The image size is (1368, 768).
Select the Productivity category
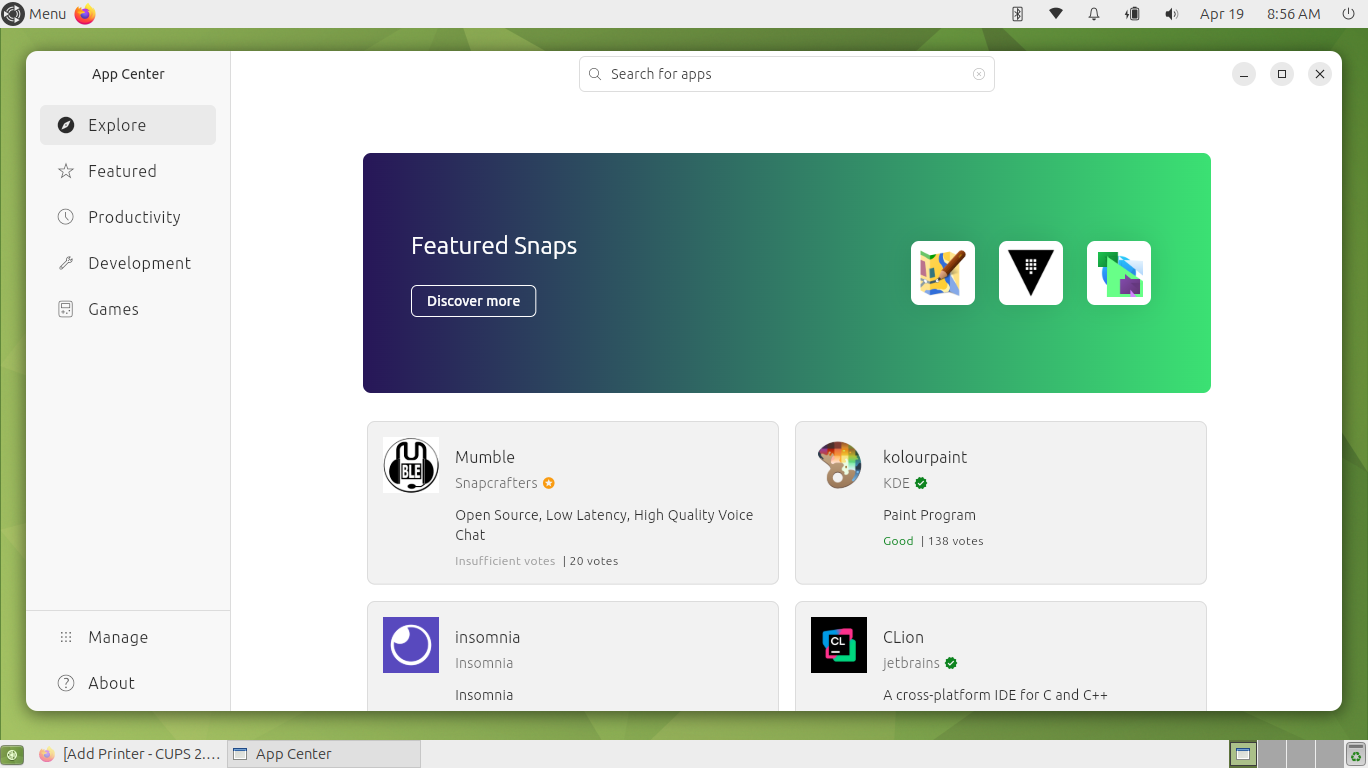[x=128, y=217]
